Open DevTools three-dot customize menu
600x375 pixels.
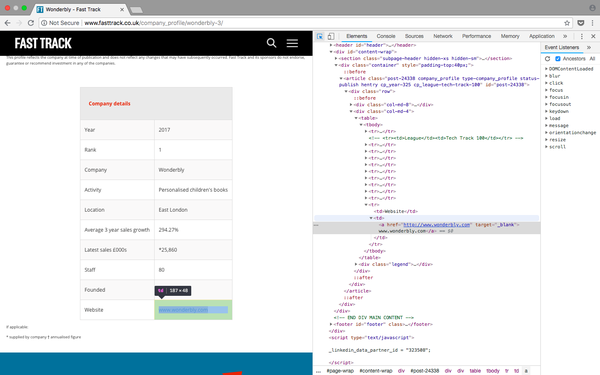click(x=582, y=36)
